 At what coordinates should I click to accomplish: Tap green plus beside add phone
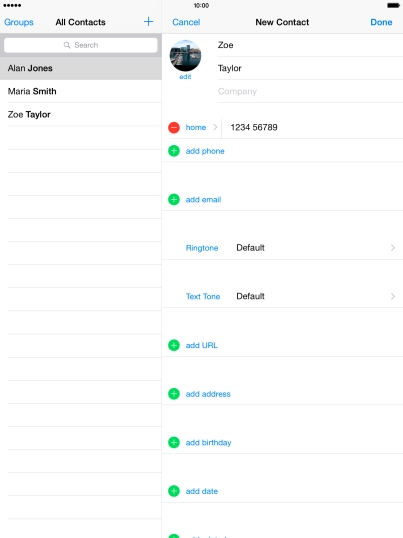coord(174,151)
